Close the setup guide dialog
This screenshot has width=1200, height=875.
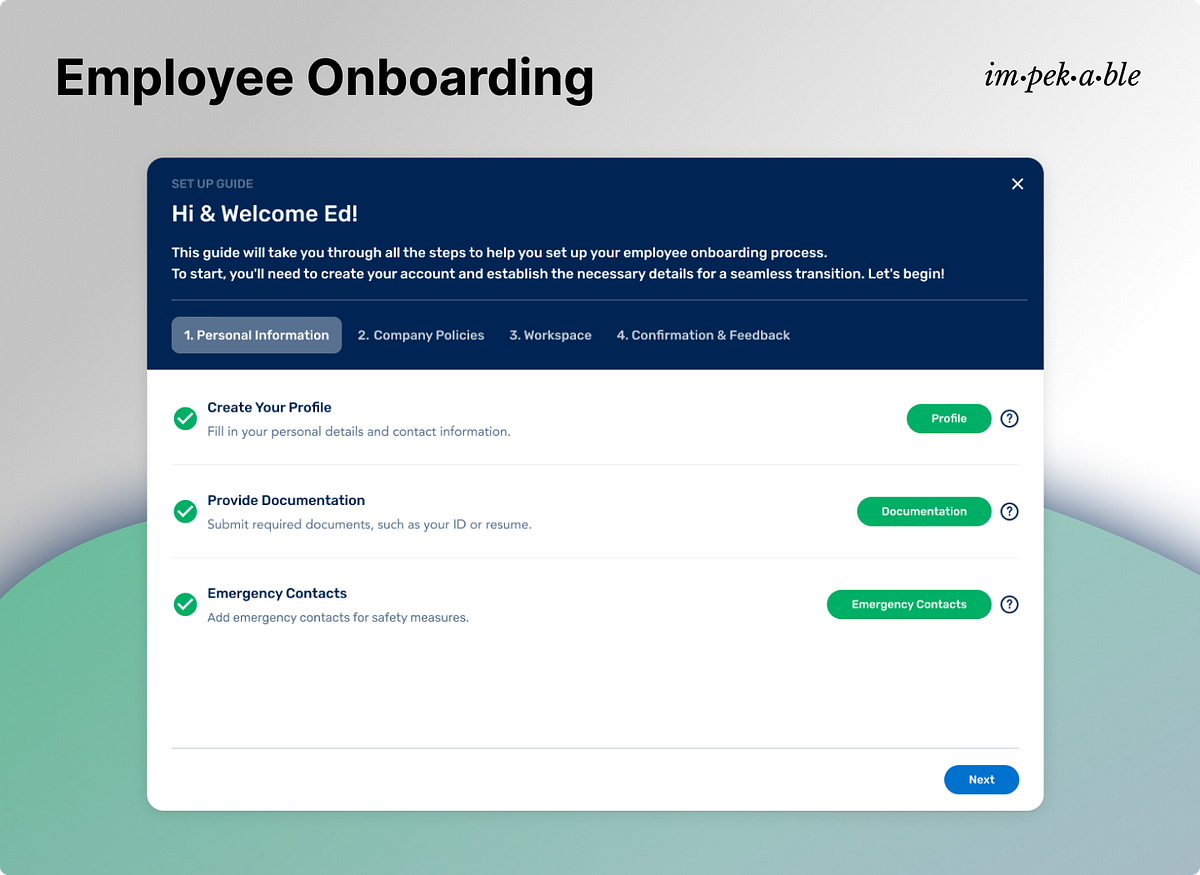[1017, 184]
